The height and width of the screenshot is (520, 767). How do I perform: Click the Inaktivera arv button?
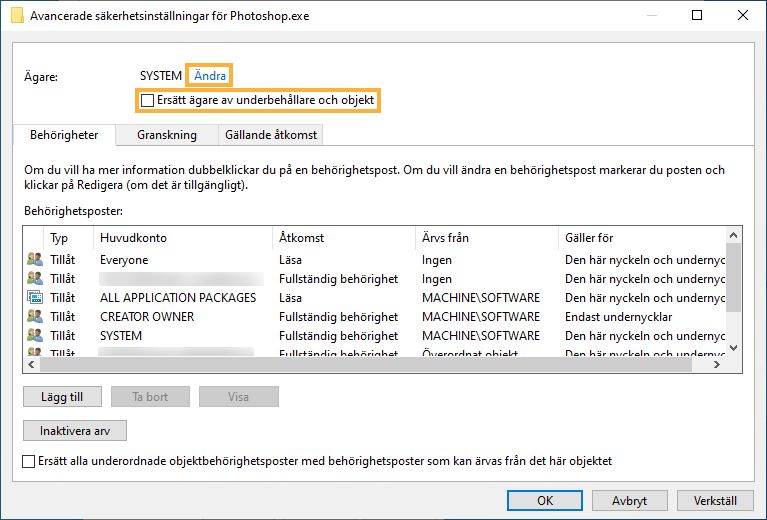tap(75, 430)
